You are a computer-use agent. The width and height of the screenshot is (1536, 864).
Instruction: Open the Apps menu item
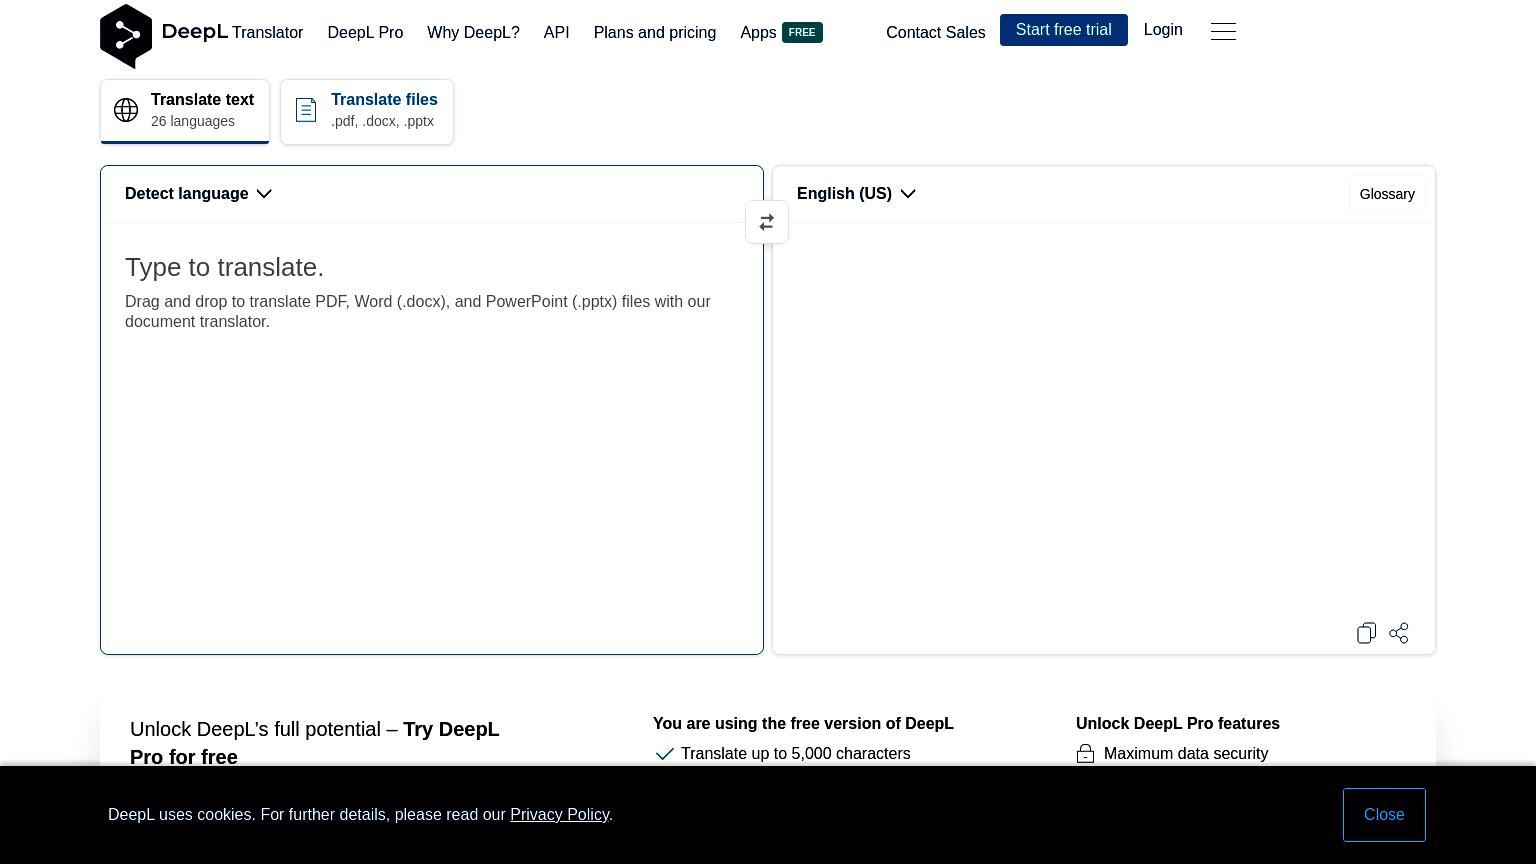[758, 32]
